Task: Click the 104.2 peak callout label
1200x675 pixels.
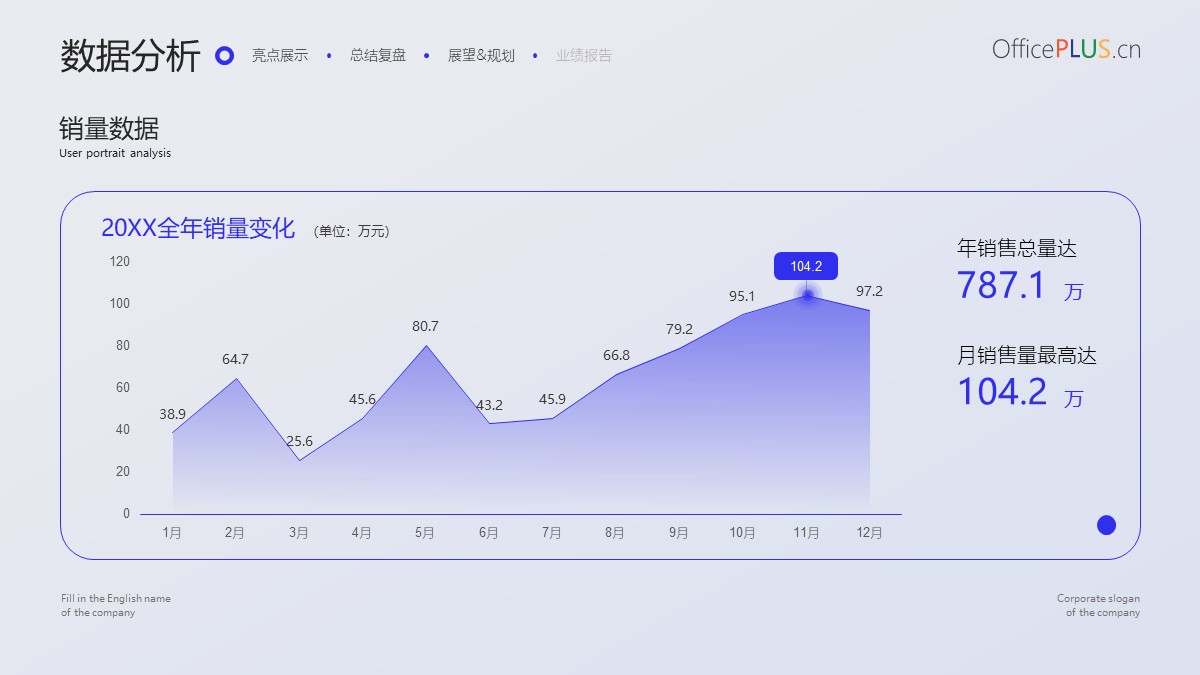Action: pyautogui.click(x=806, y=266)
